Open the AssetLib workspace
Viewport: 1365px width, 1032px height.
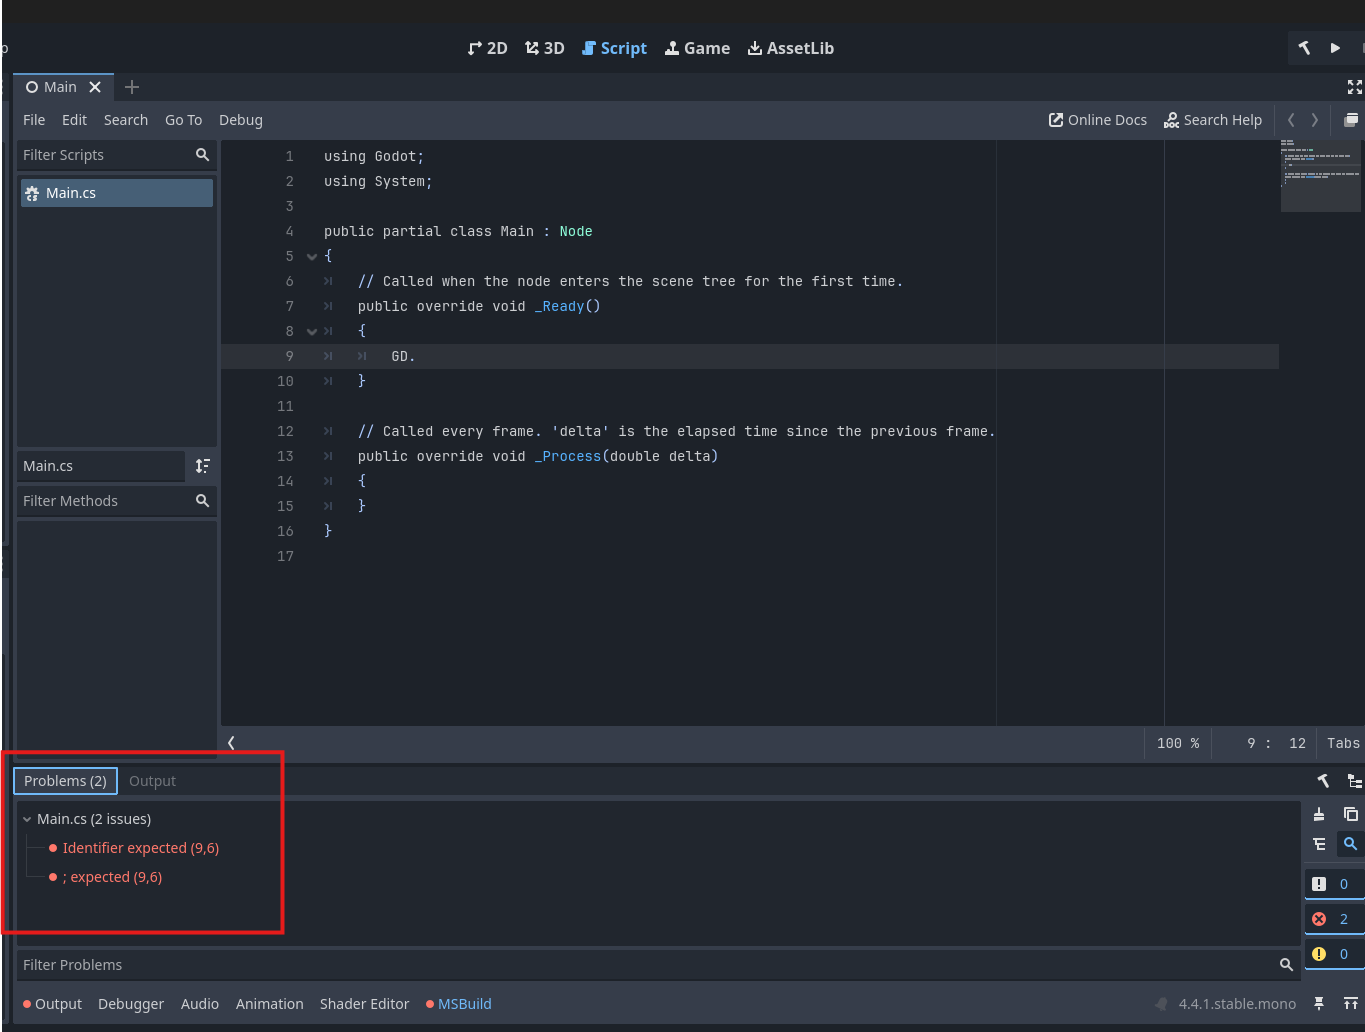point(791,48)
